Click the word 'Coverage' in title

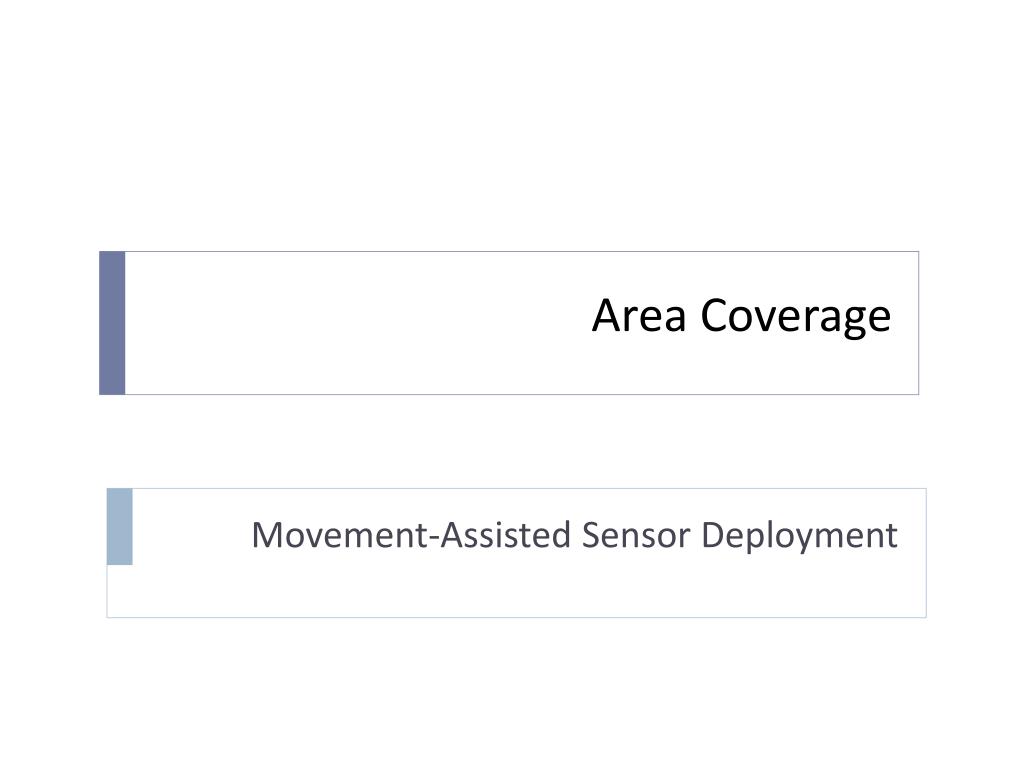pyautogui.click(x=795, y=318)
